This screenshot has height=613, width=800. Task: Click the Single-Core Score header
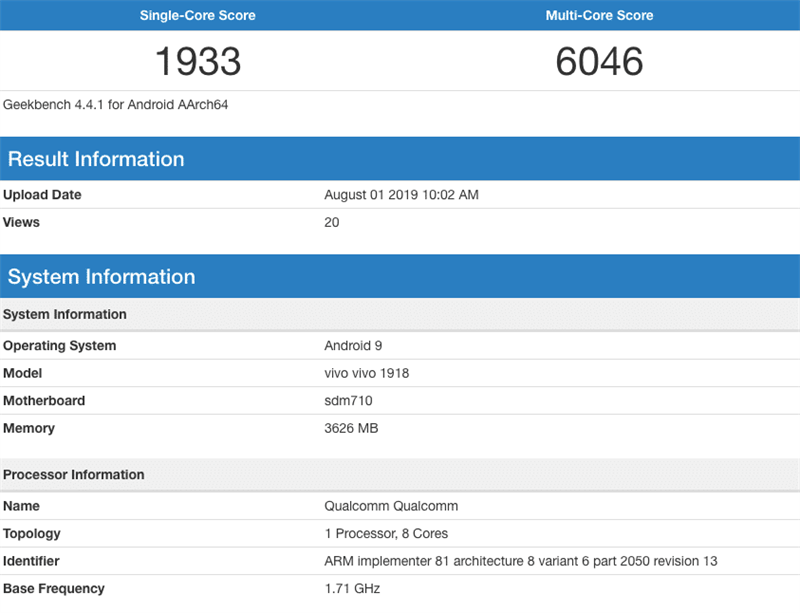(199, 15)
